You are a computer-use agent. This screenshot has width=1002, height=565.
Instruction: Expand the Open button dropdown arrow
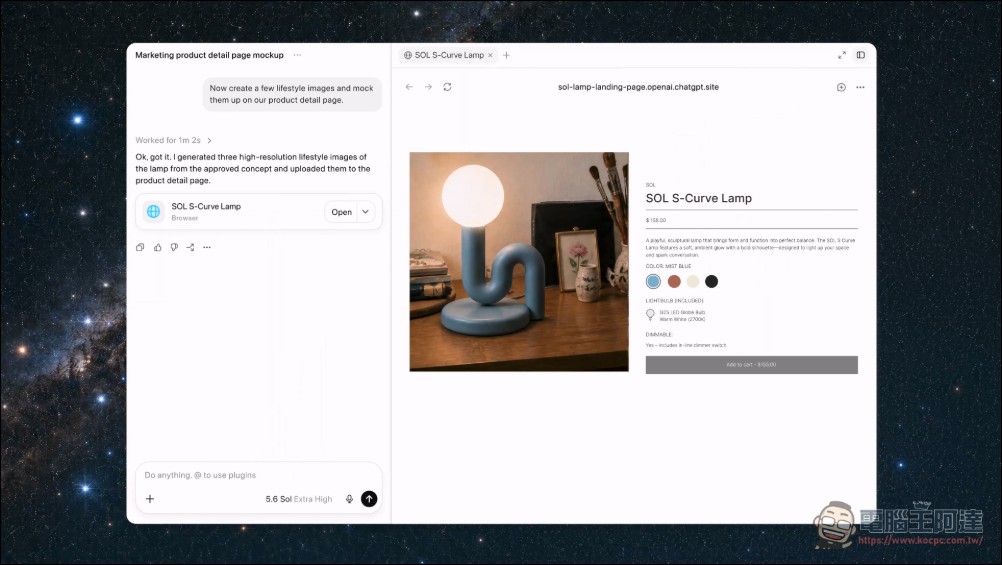pos(366,212)
